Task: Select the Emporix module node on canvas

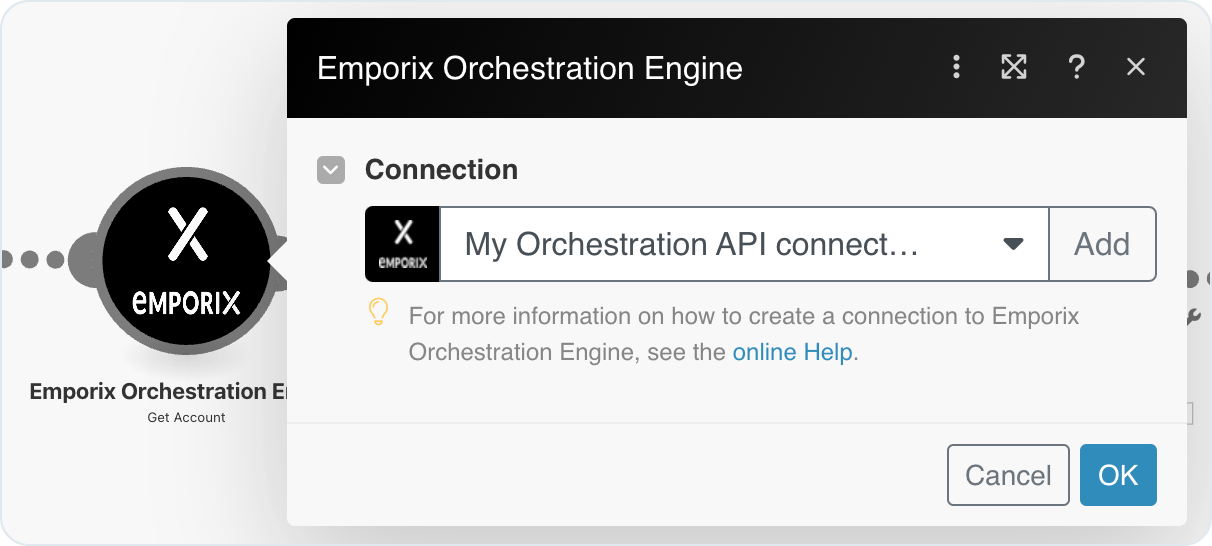Action: pos(187,260)
